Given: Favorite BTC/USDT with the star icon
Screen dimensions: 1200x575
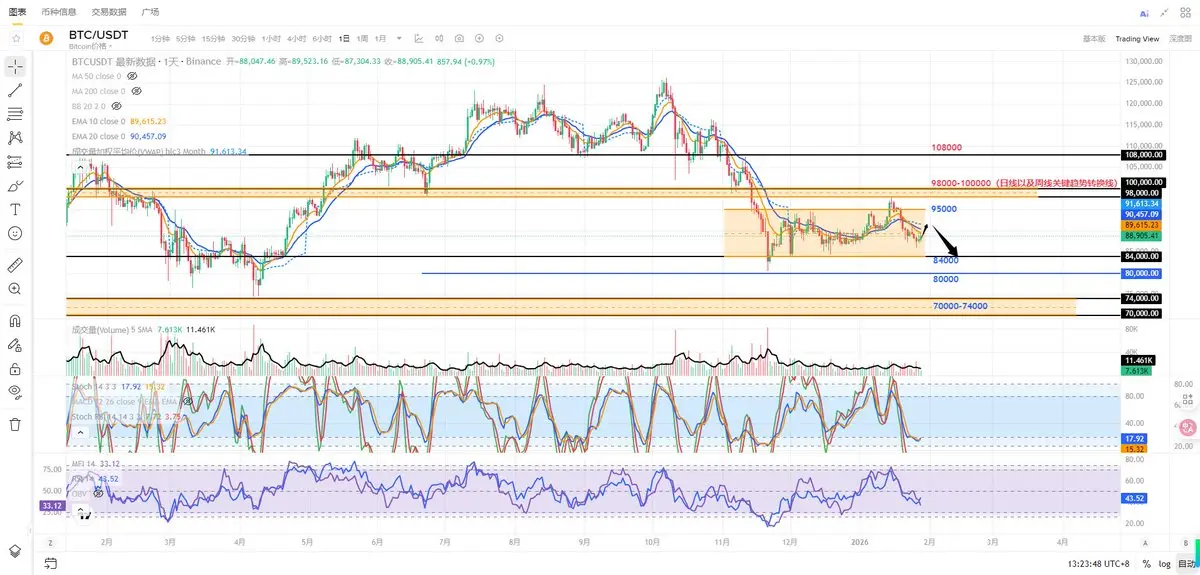Looking at the screenshot, I should (16, 38).
